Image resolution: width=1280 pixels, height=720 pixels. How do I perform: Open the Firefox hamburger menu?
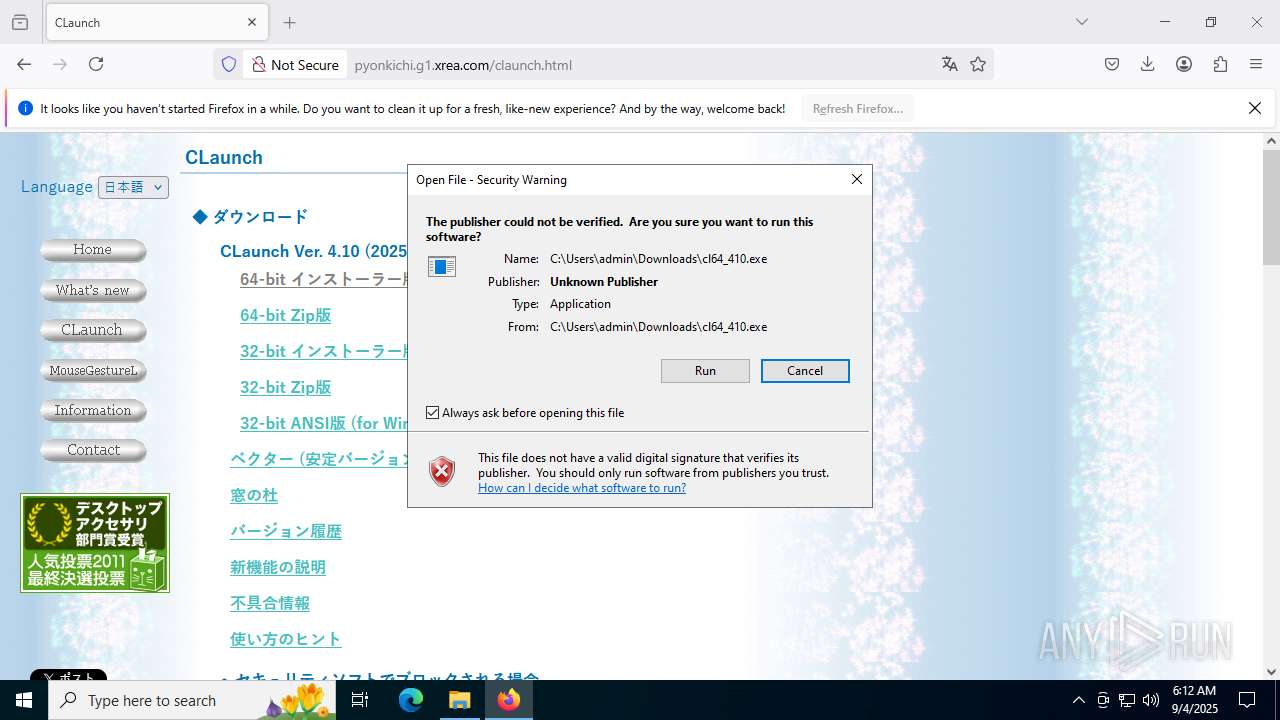click(x=1256, y=64)
